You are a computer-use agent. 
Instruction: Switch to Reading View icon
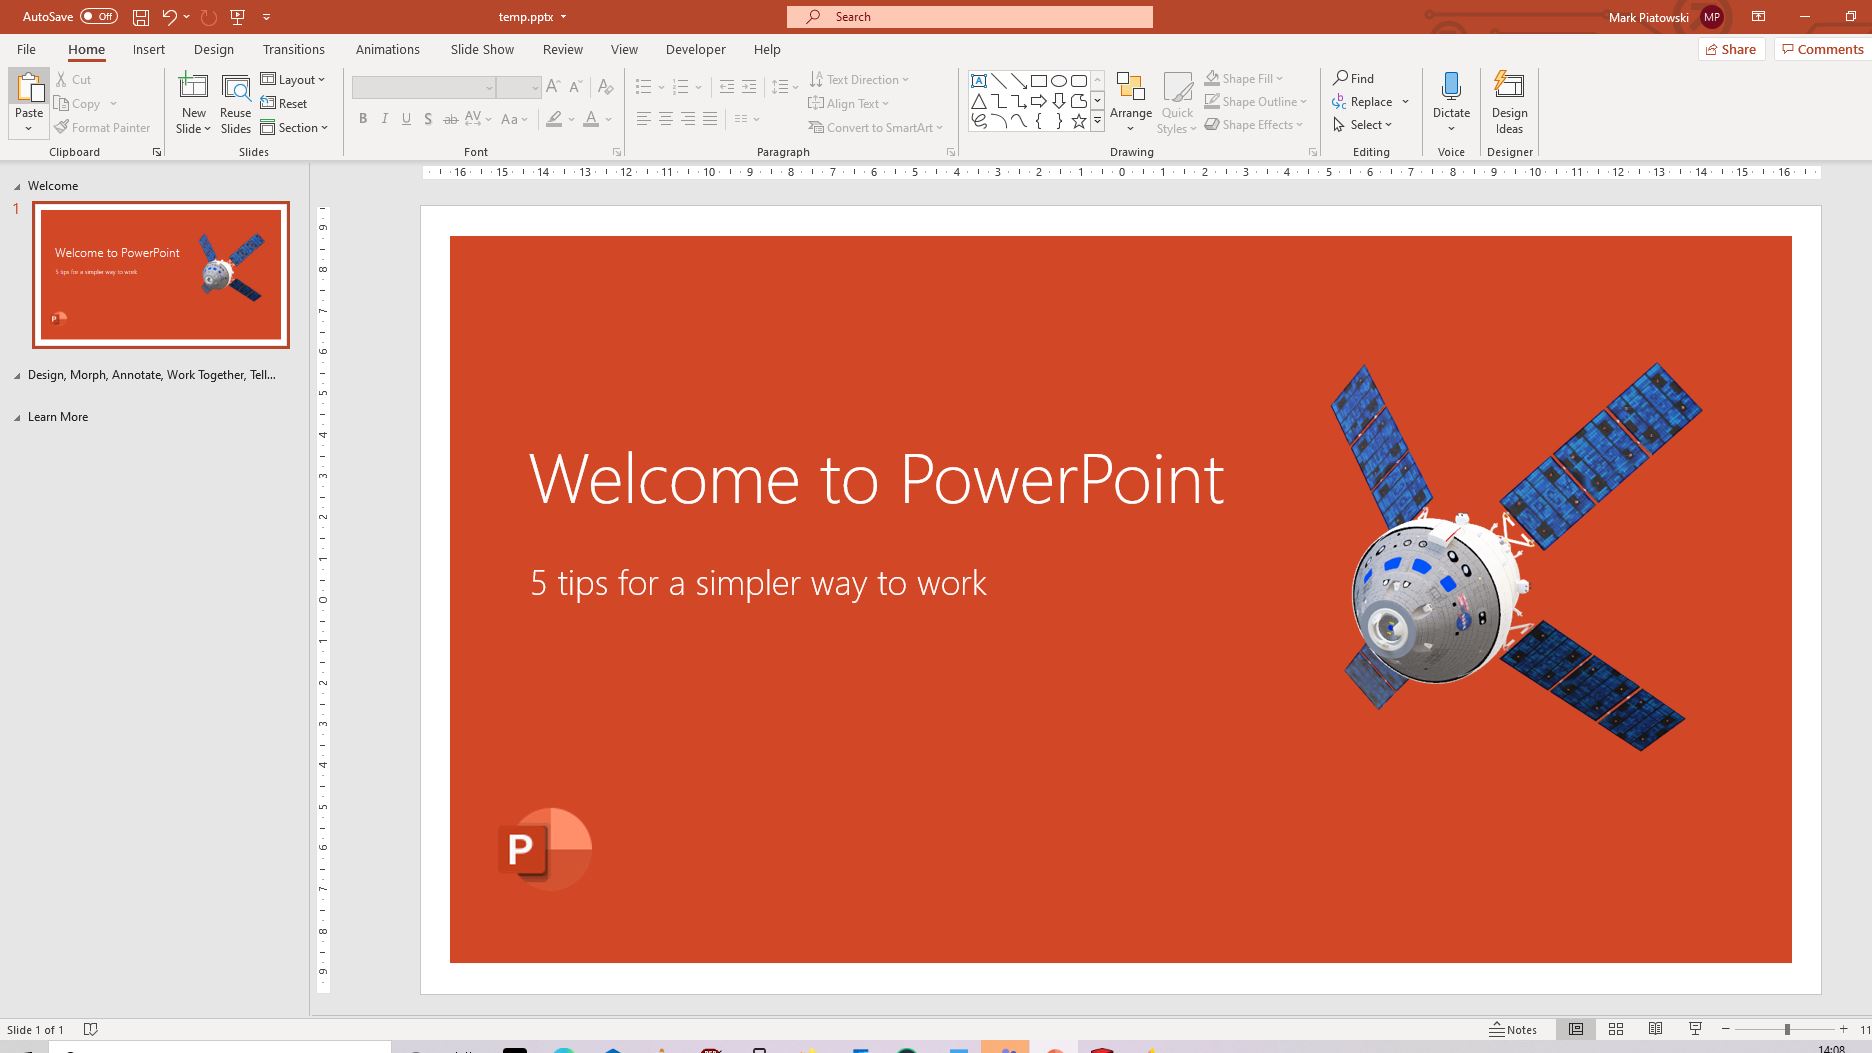tap(1656, 1029)
